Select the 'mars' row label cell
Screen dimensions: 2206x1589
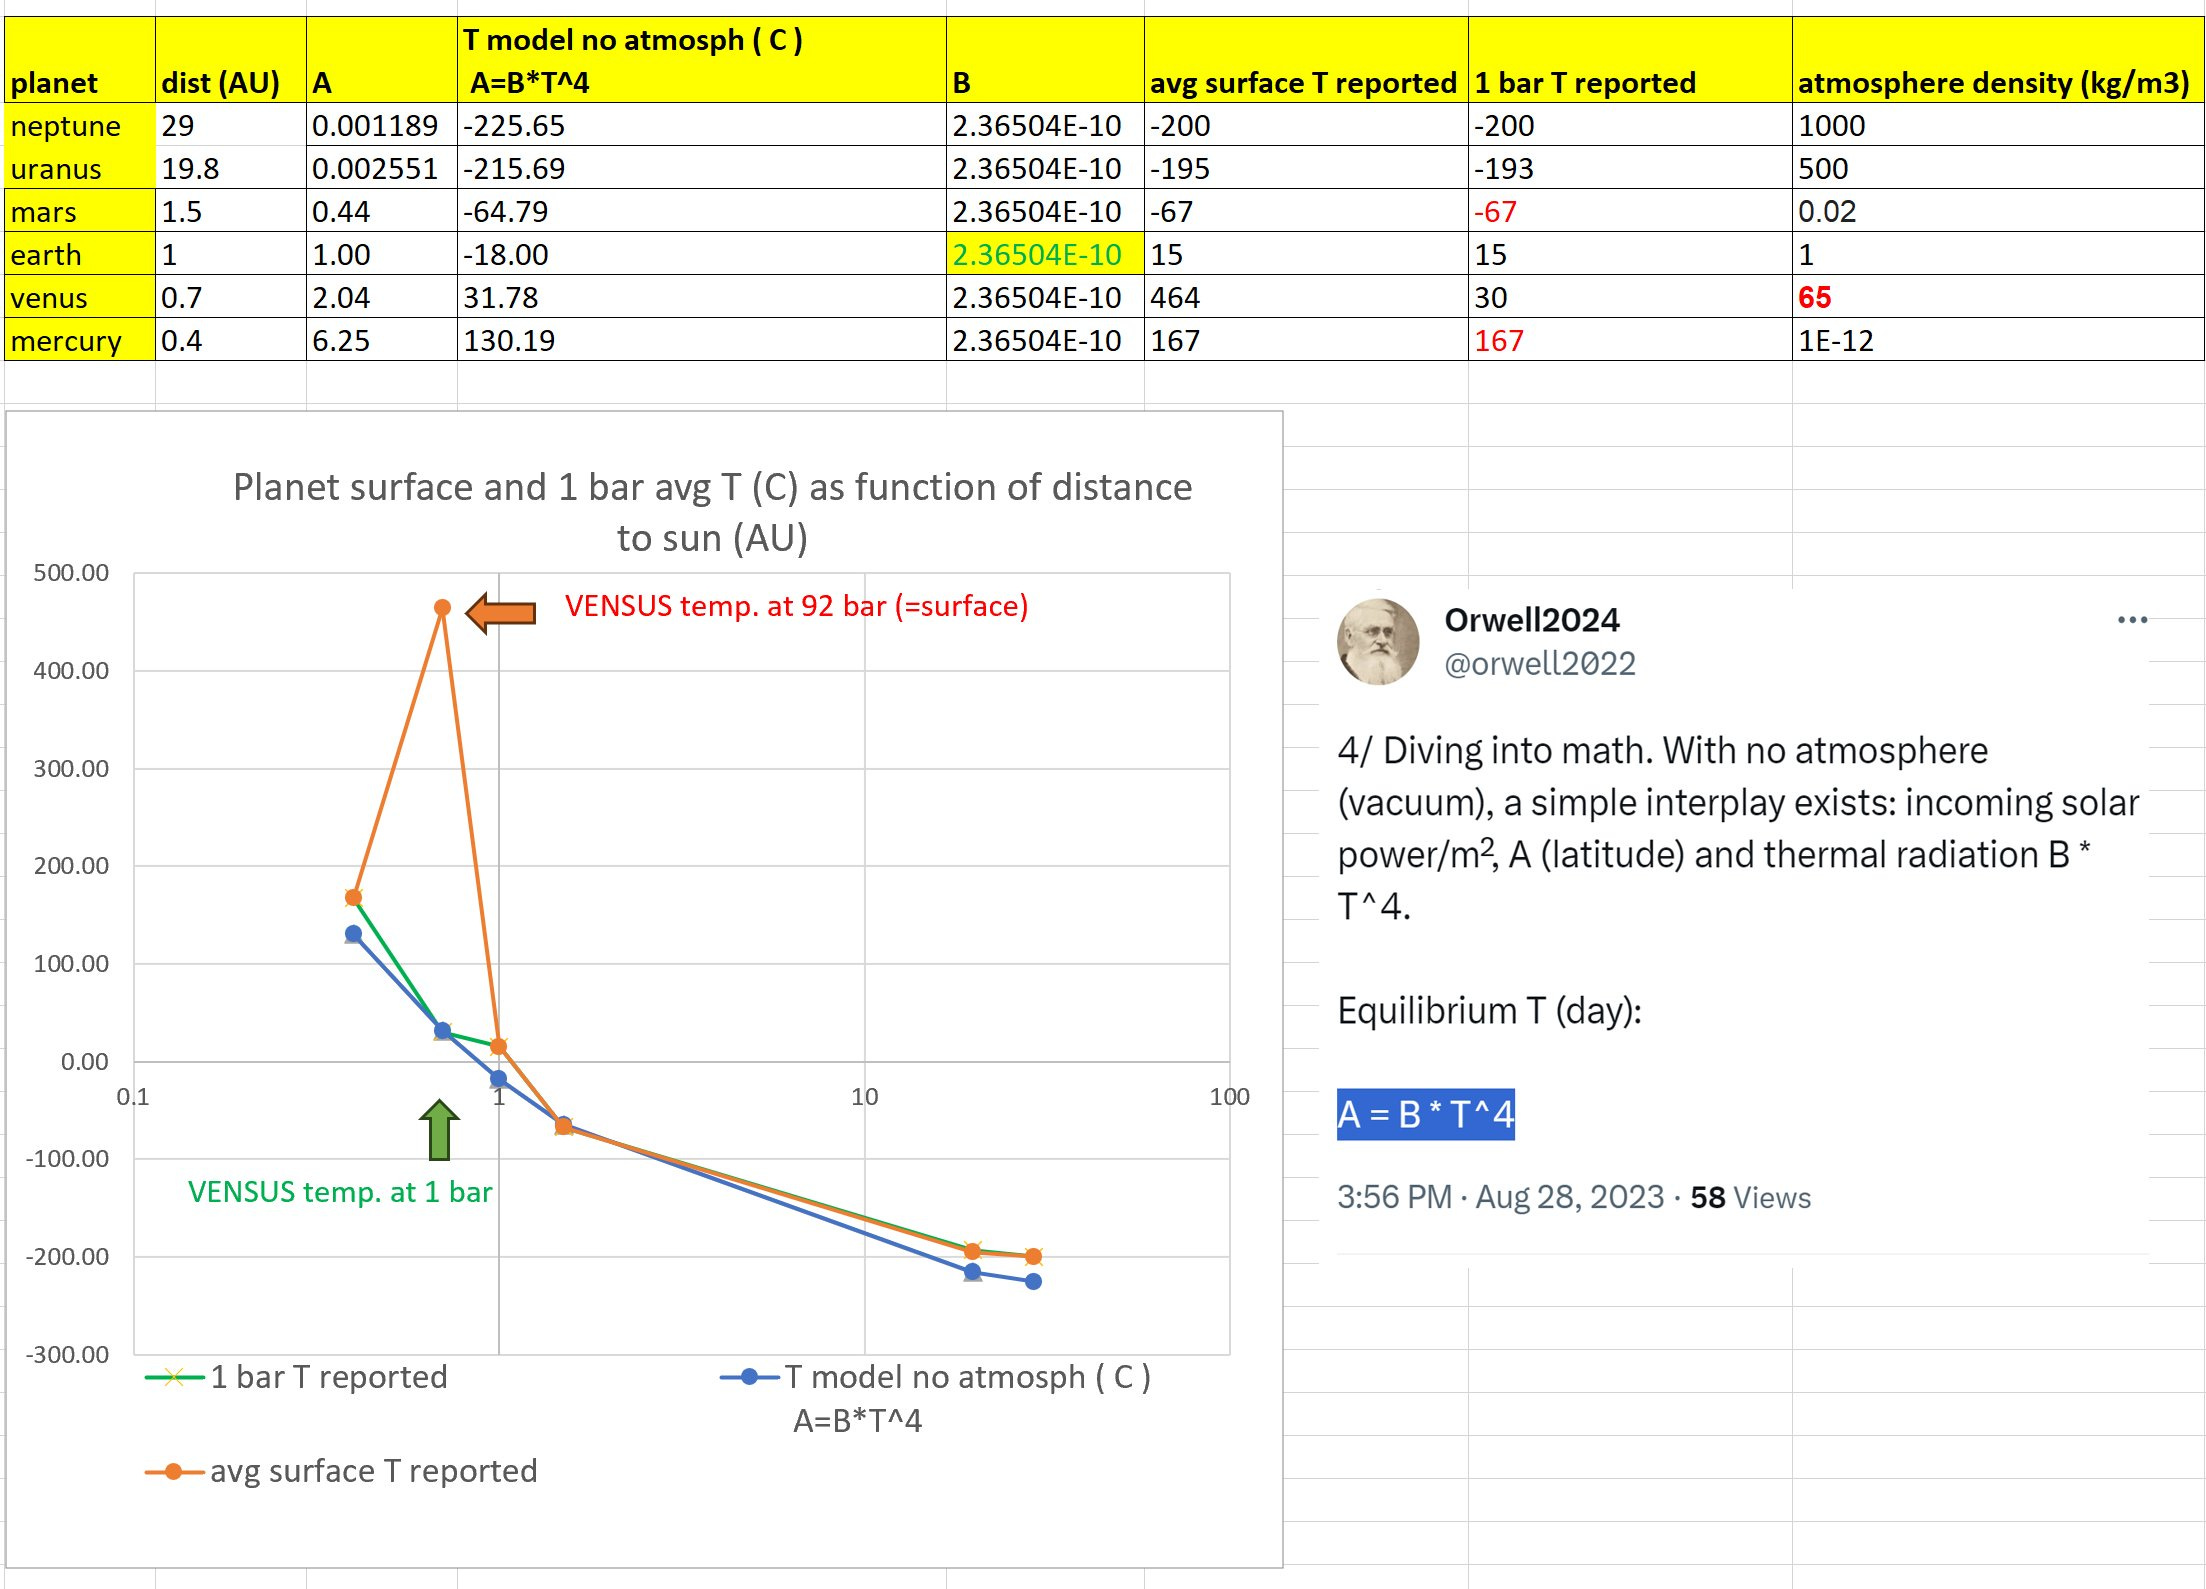click(80, 211)
